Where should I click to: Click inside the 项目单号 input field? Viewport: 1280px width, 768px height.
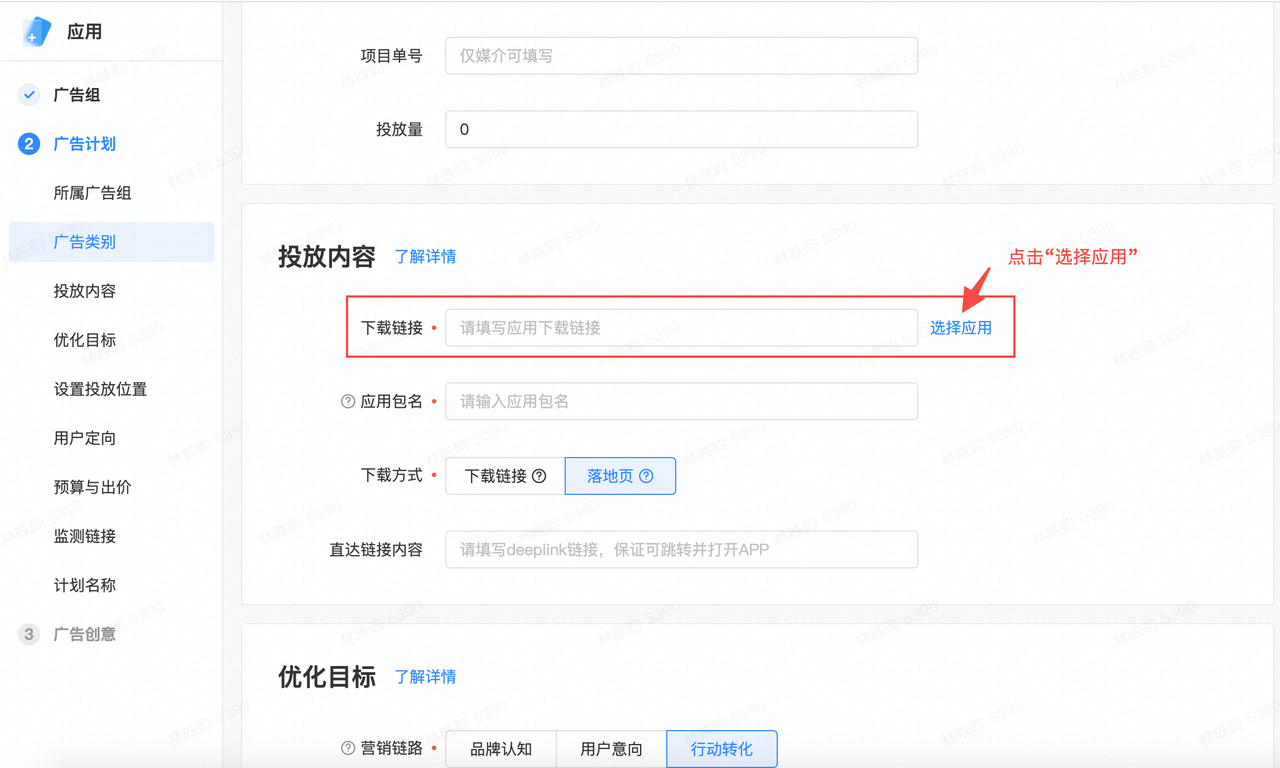click(681, 56)
